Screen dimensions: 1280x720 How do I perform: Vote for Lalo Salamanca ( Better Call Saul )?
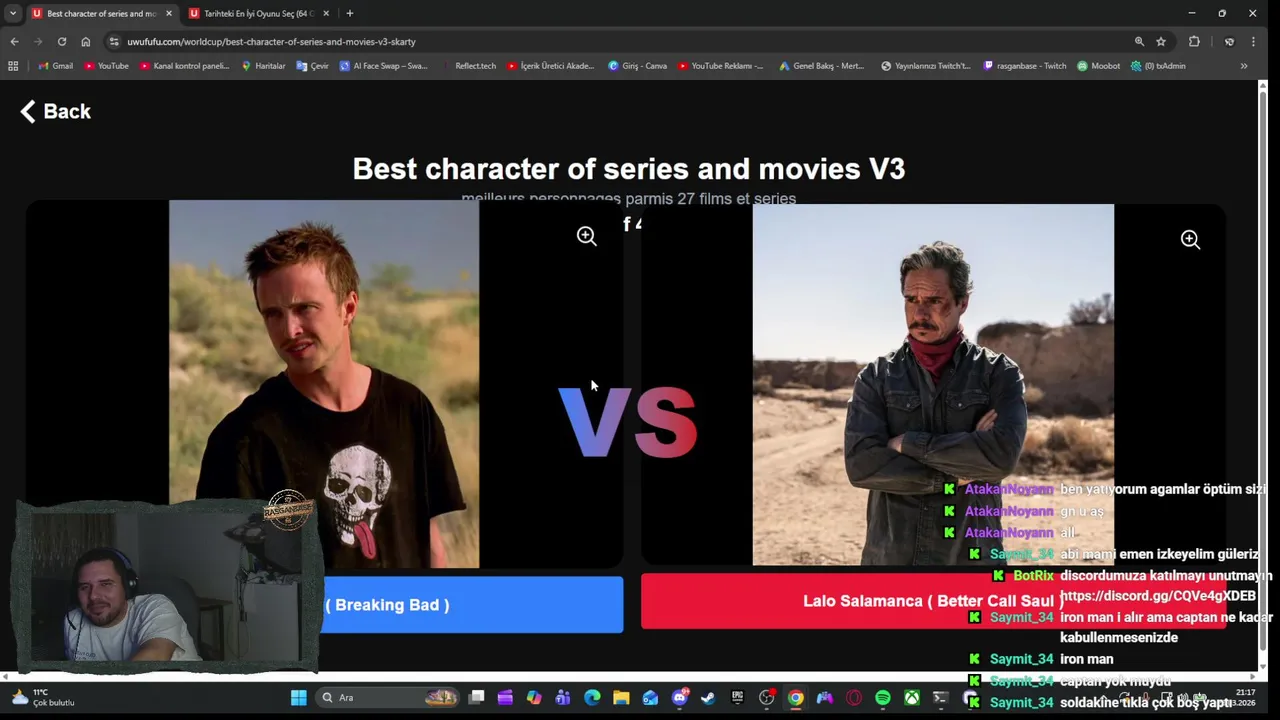(x=933, y=601)
